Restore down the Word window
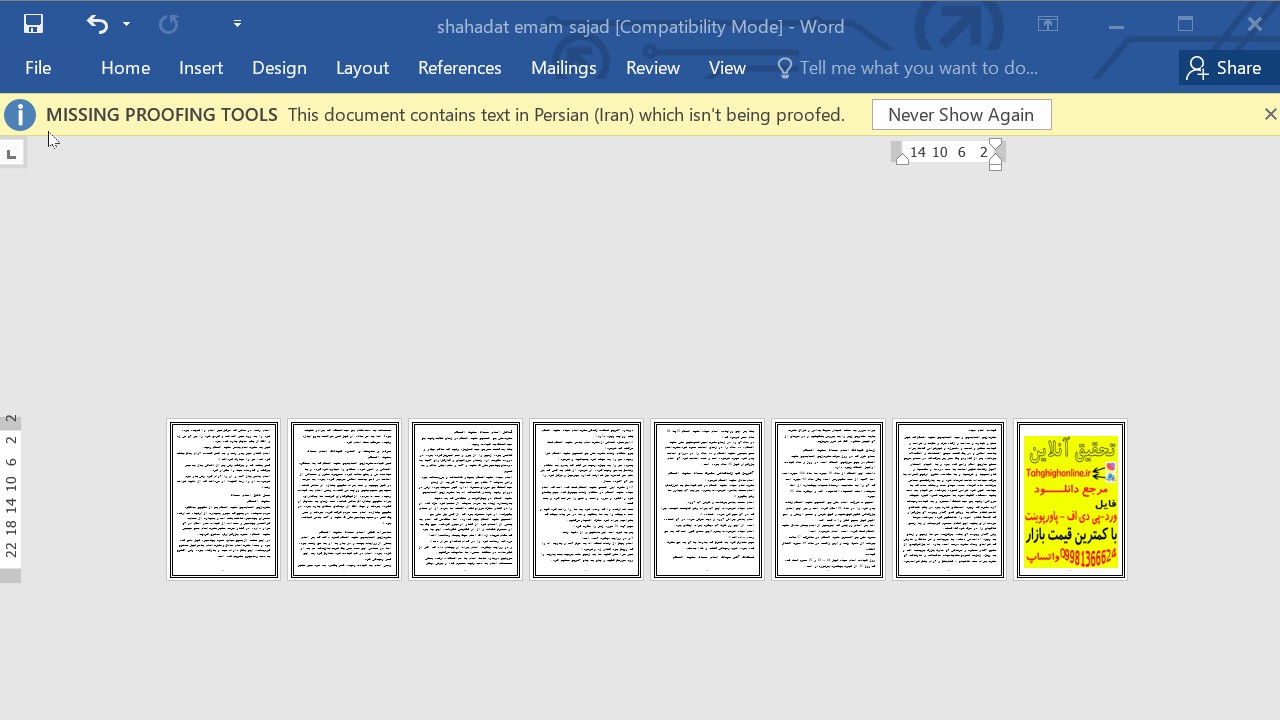Image resolution: width=1280 pixels, height=720 pixels. [x=1185, y=25]
